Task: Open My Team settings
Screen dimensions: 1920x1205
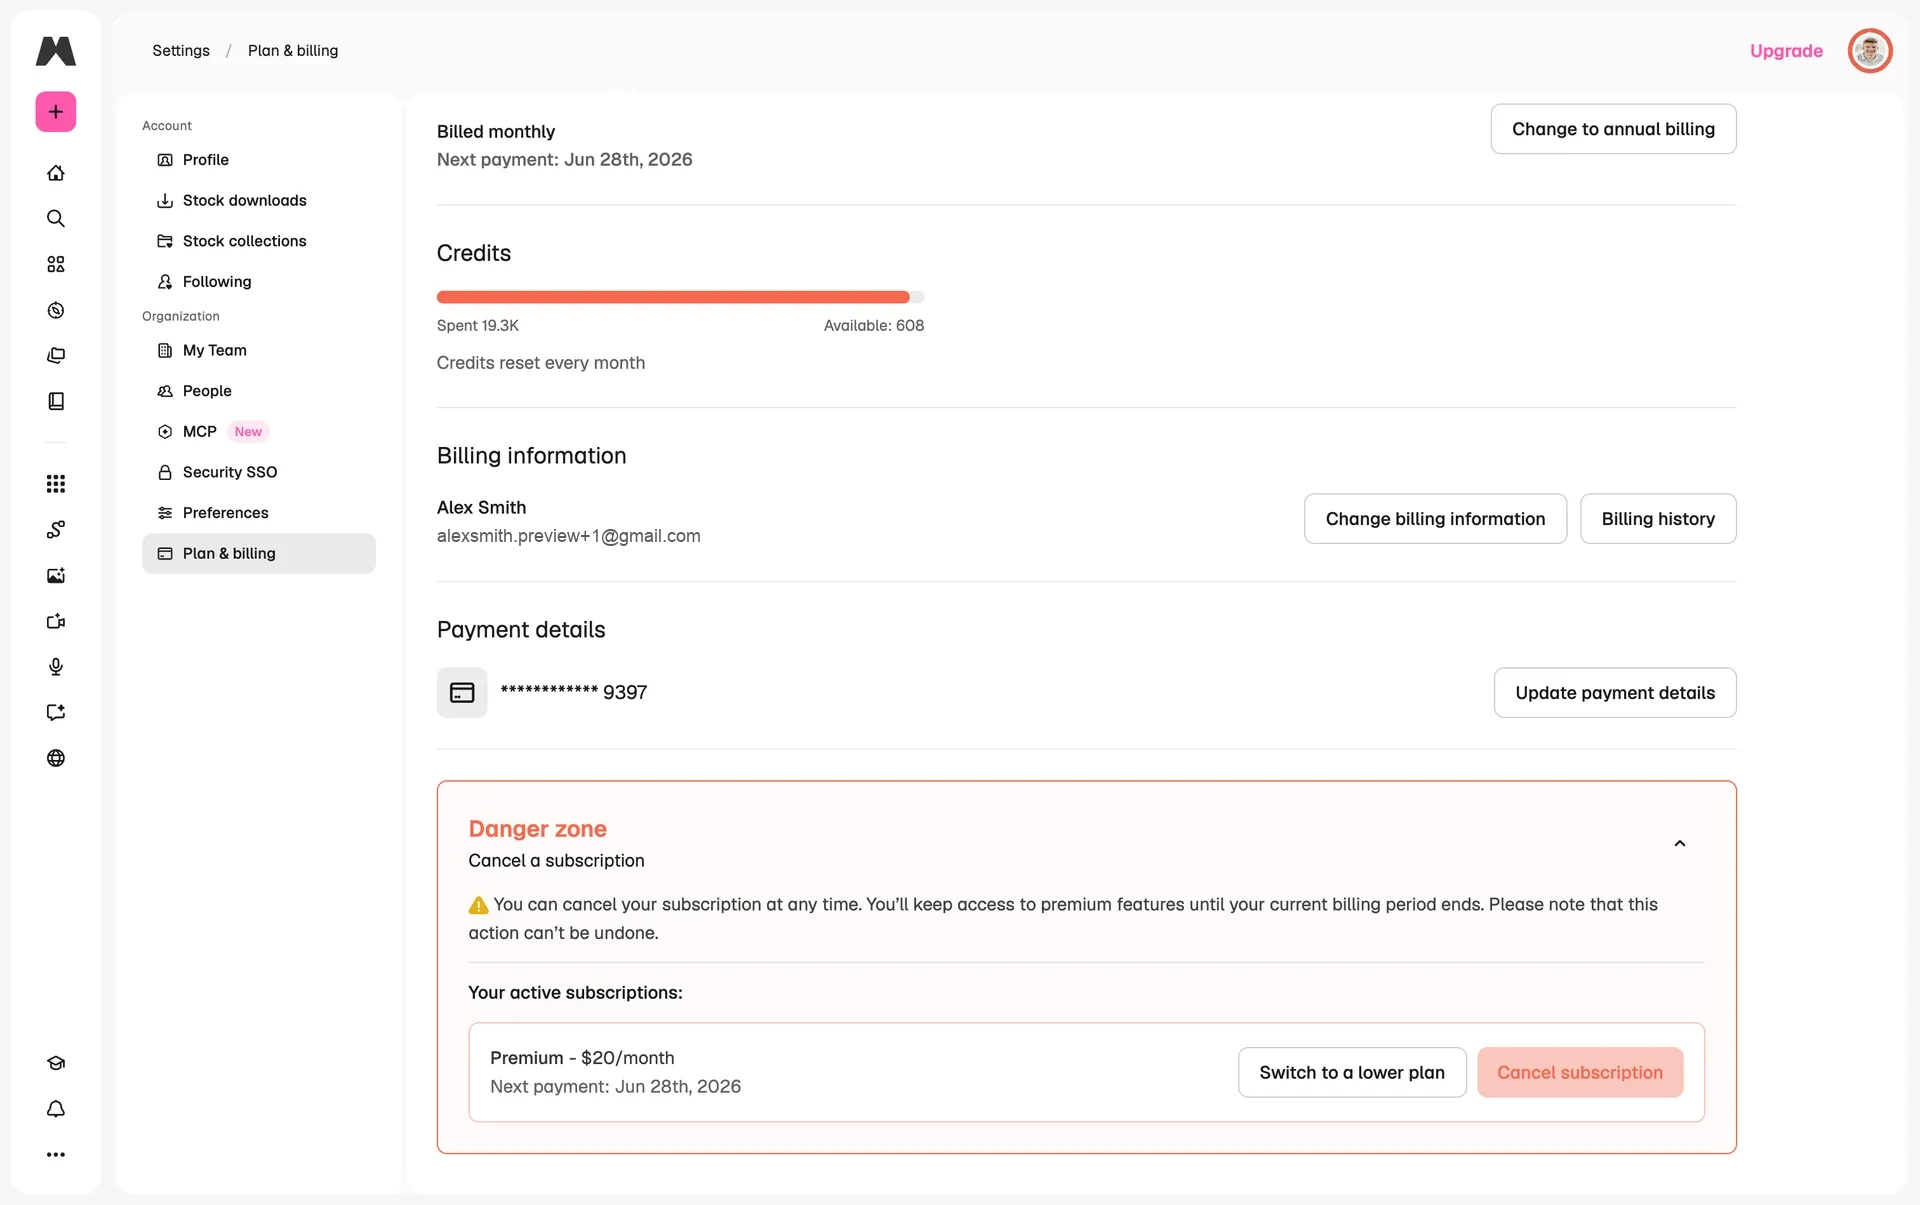Action: (258, 350)
